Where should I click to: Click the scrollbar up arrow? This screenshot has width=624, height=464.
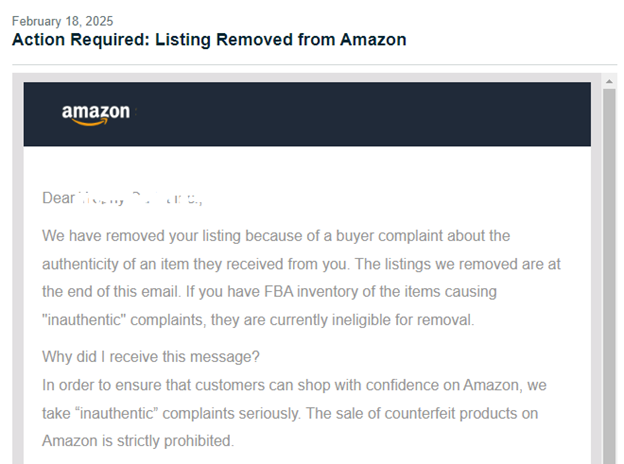[609, 82]
